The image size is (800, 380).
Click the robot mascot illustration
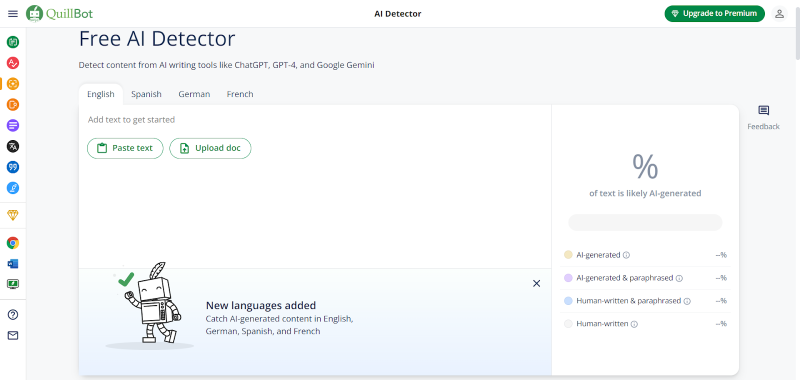[x=149, y=305]
